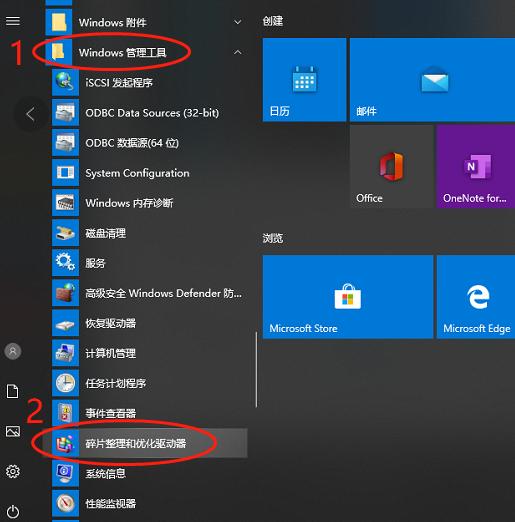Viewport: 515px width, 522px height.
Task: Open System Configuration from the list
Action: coord(150,173)
